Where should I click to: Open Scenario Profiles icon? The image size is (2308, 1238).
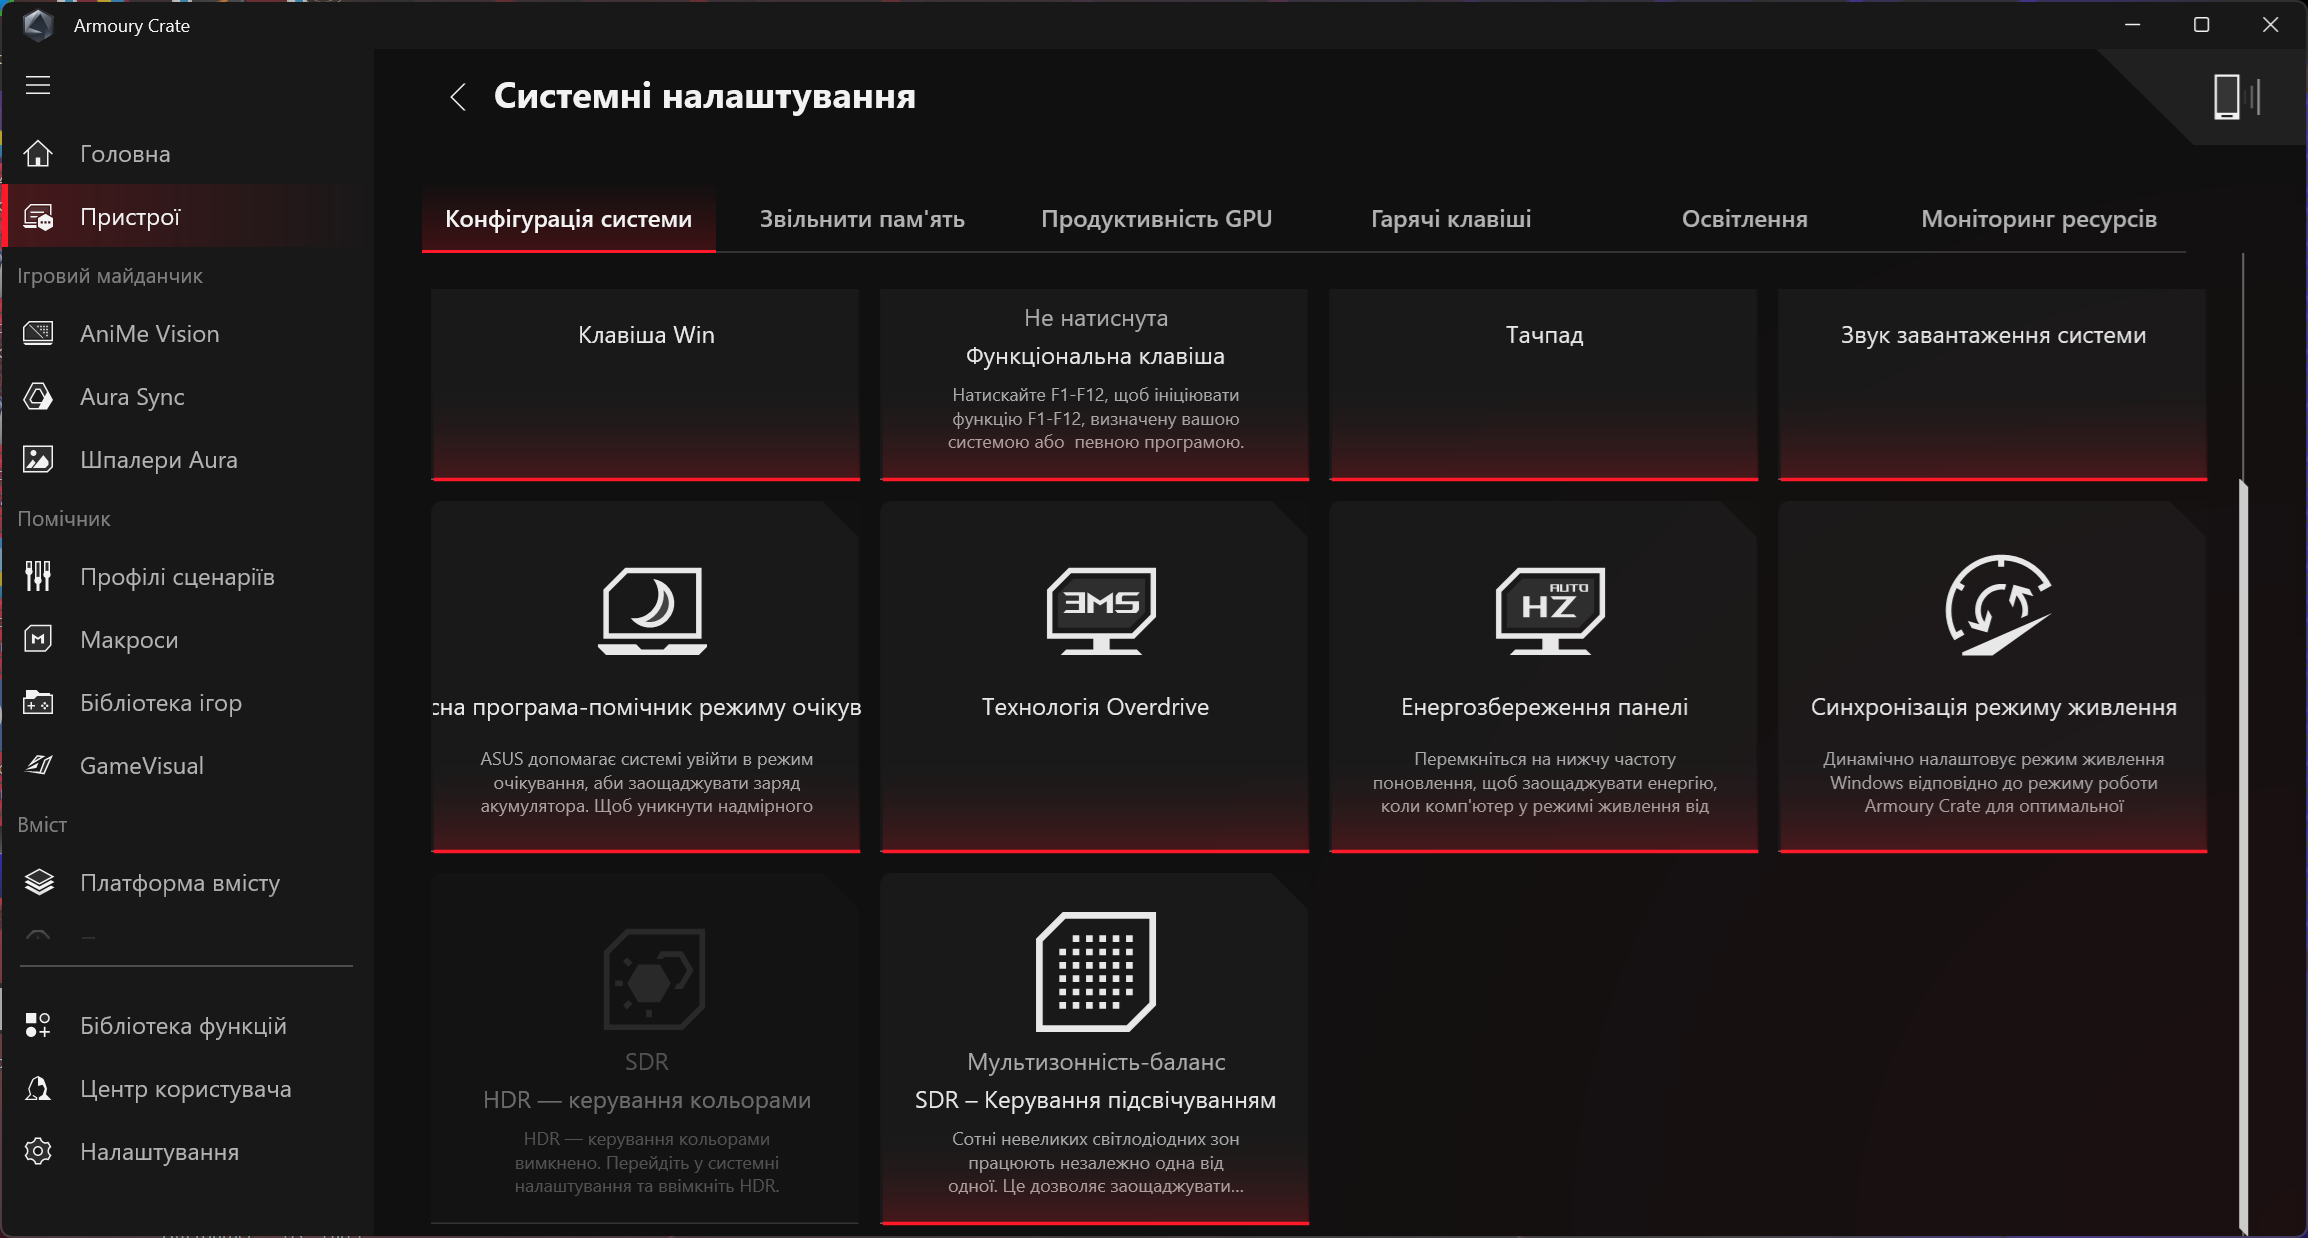coord(38,577)
